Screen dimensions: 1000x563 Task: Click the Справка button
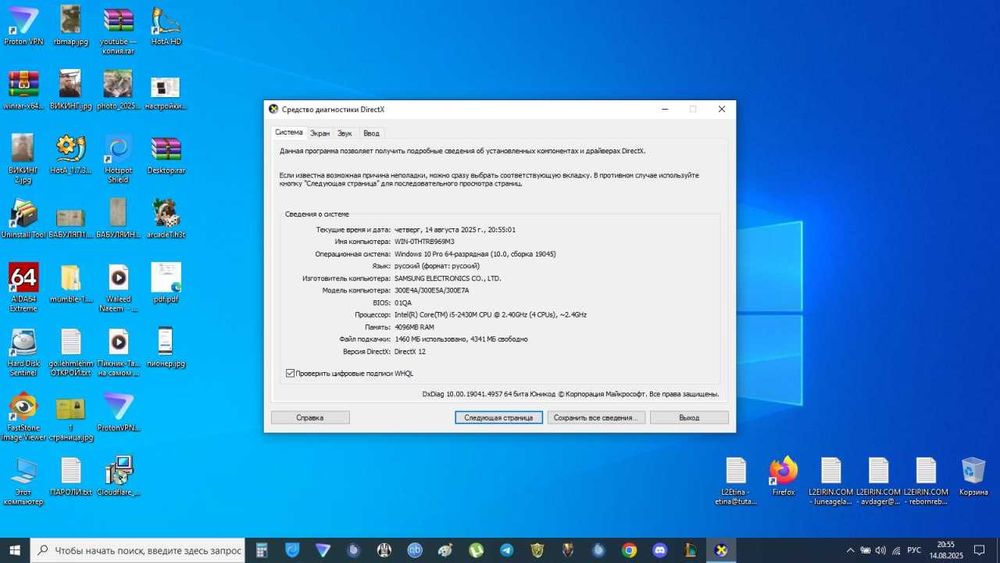[x=310, y=418]
